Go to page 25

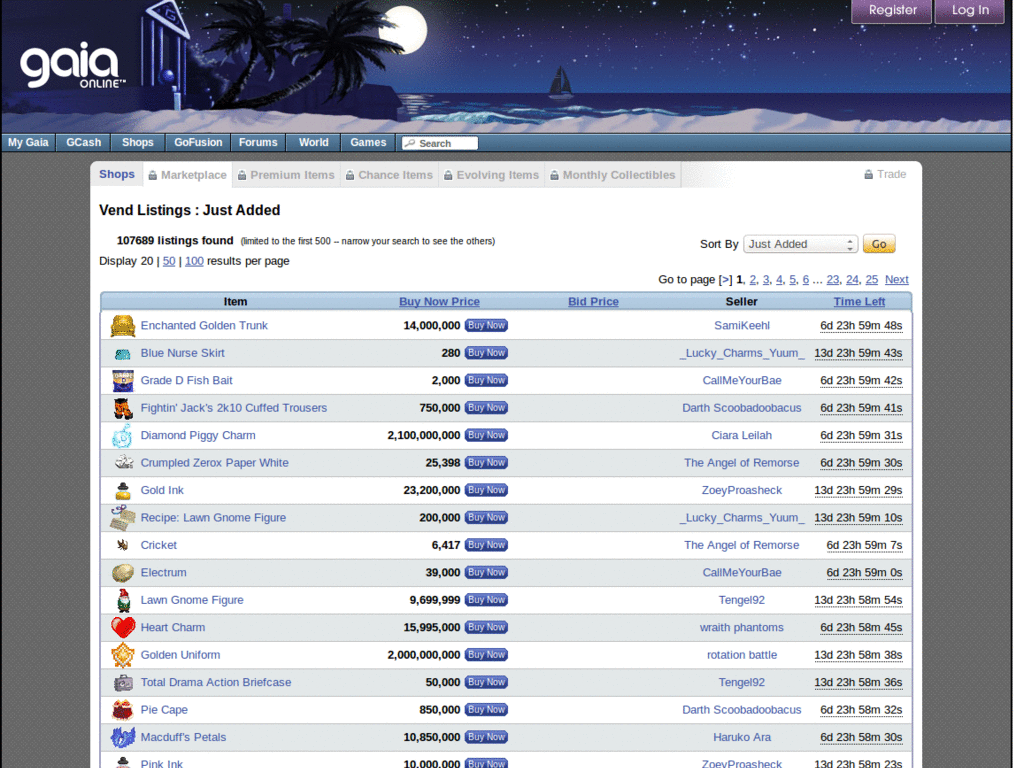pos(871,280)
